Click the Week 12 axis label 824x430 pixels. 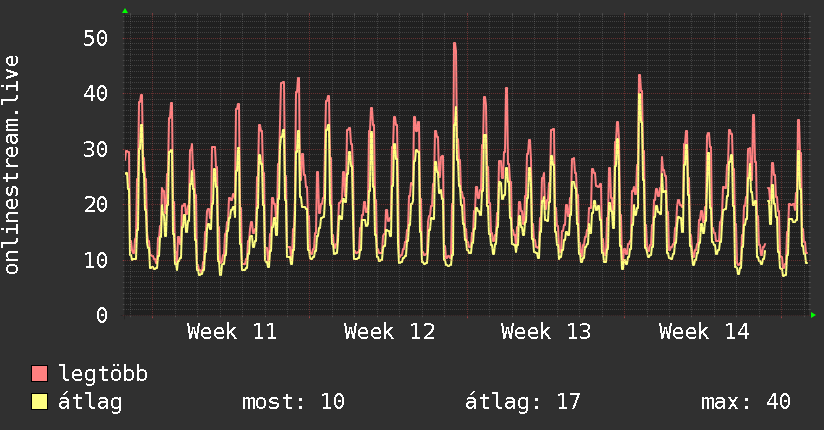[389, 332]
